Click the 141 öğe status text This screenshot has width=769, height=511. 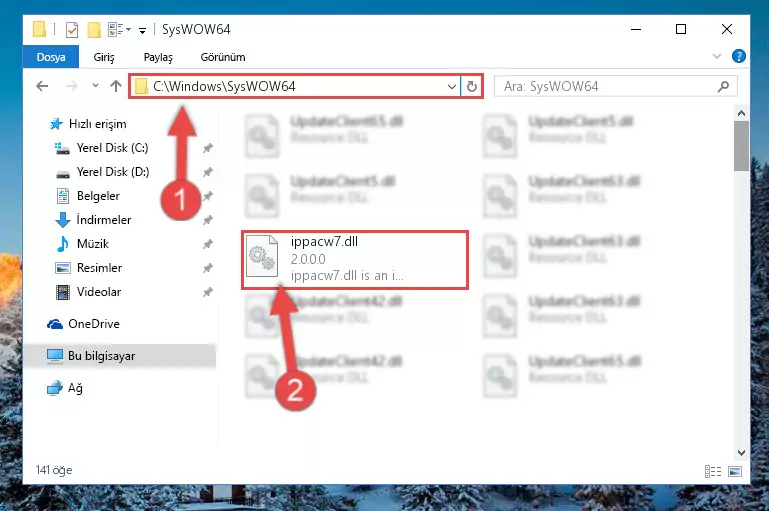[x=54, y=470]
